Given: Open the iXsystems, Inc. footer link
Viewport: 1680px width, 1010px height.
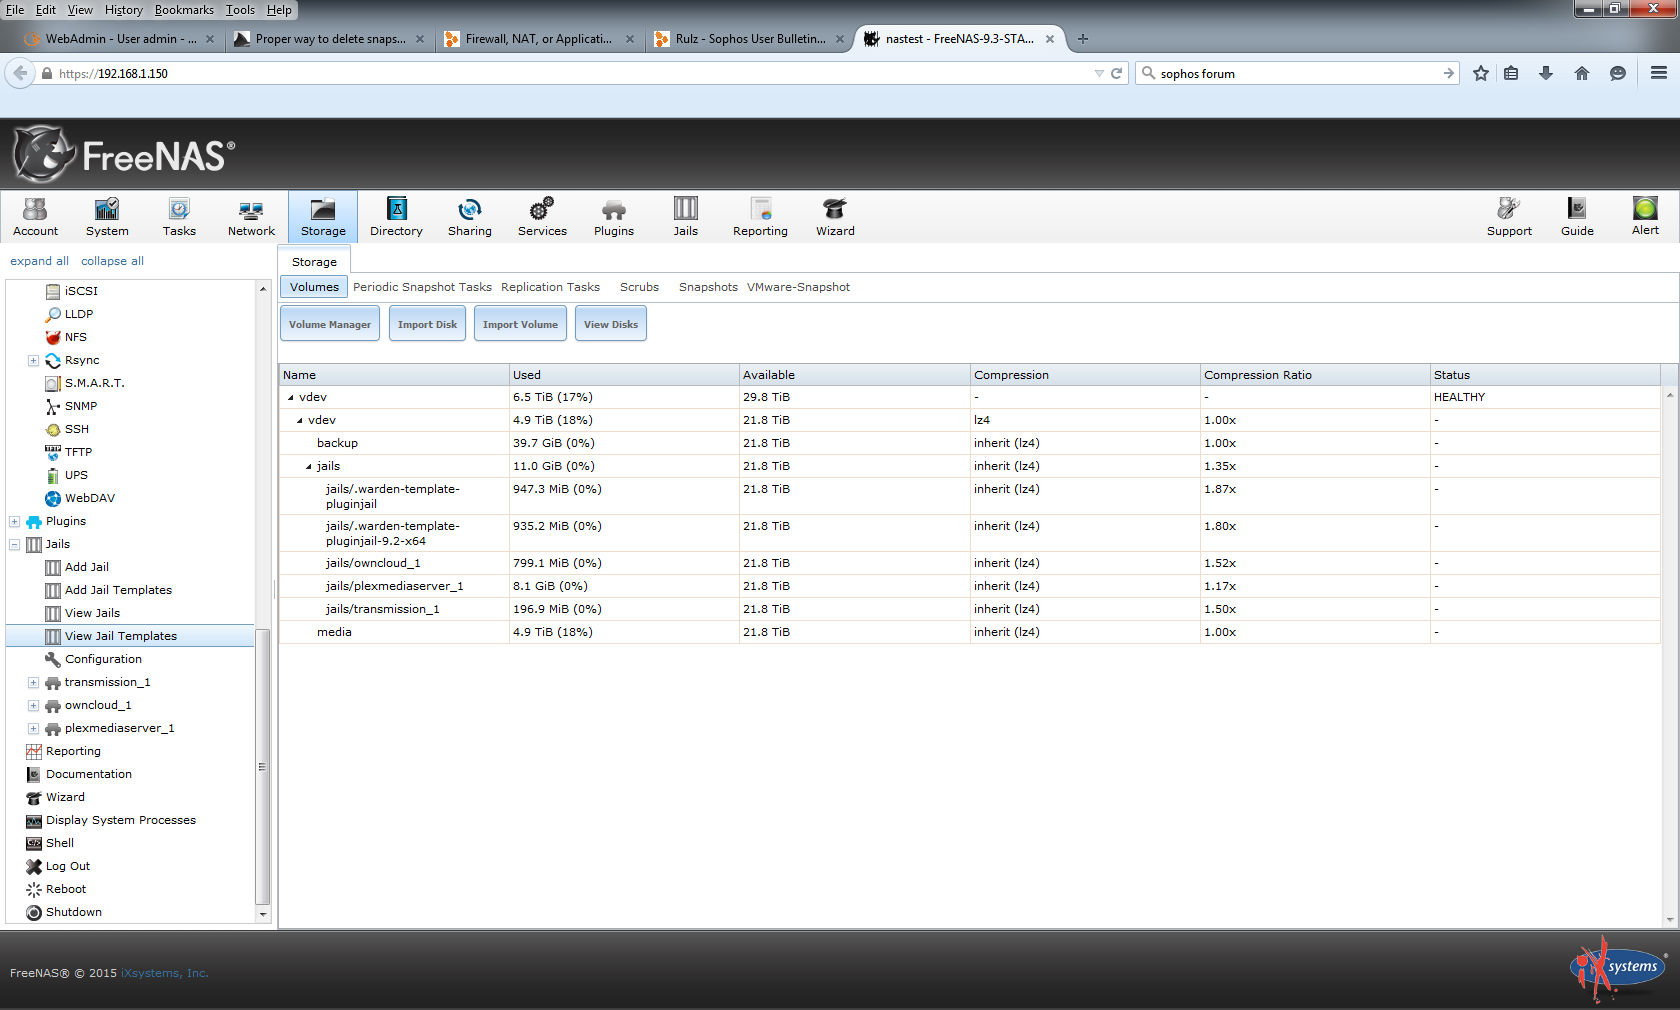Looking at the screenshot, I should tap(165, 973).
